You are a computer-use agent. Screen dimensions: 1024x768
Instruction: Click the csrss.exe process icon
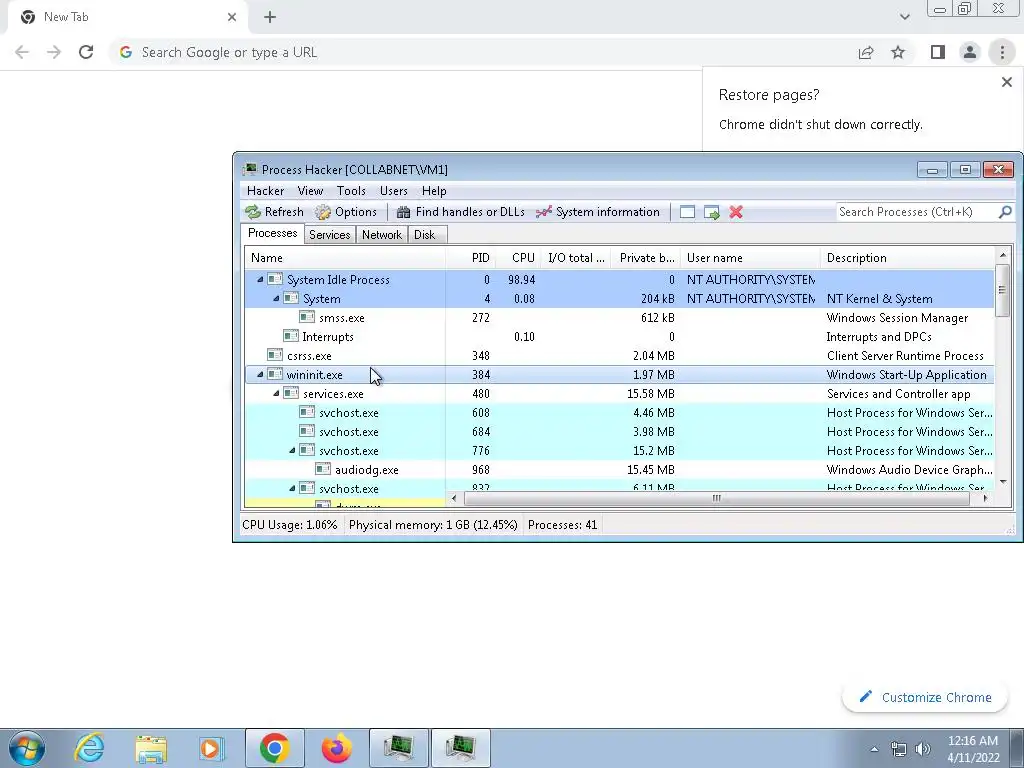click(x=275, y=355)
